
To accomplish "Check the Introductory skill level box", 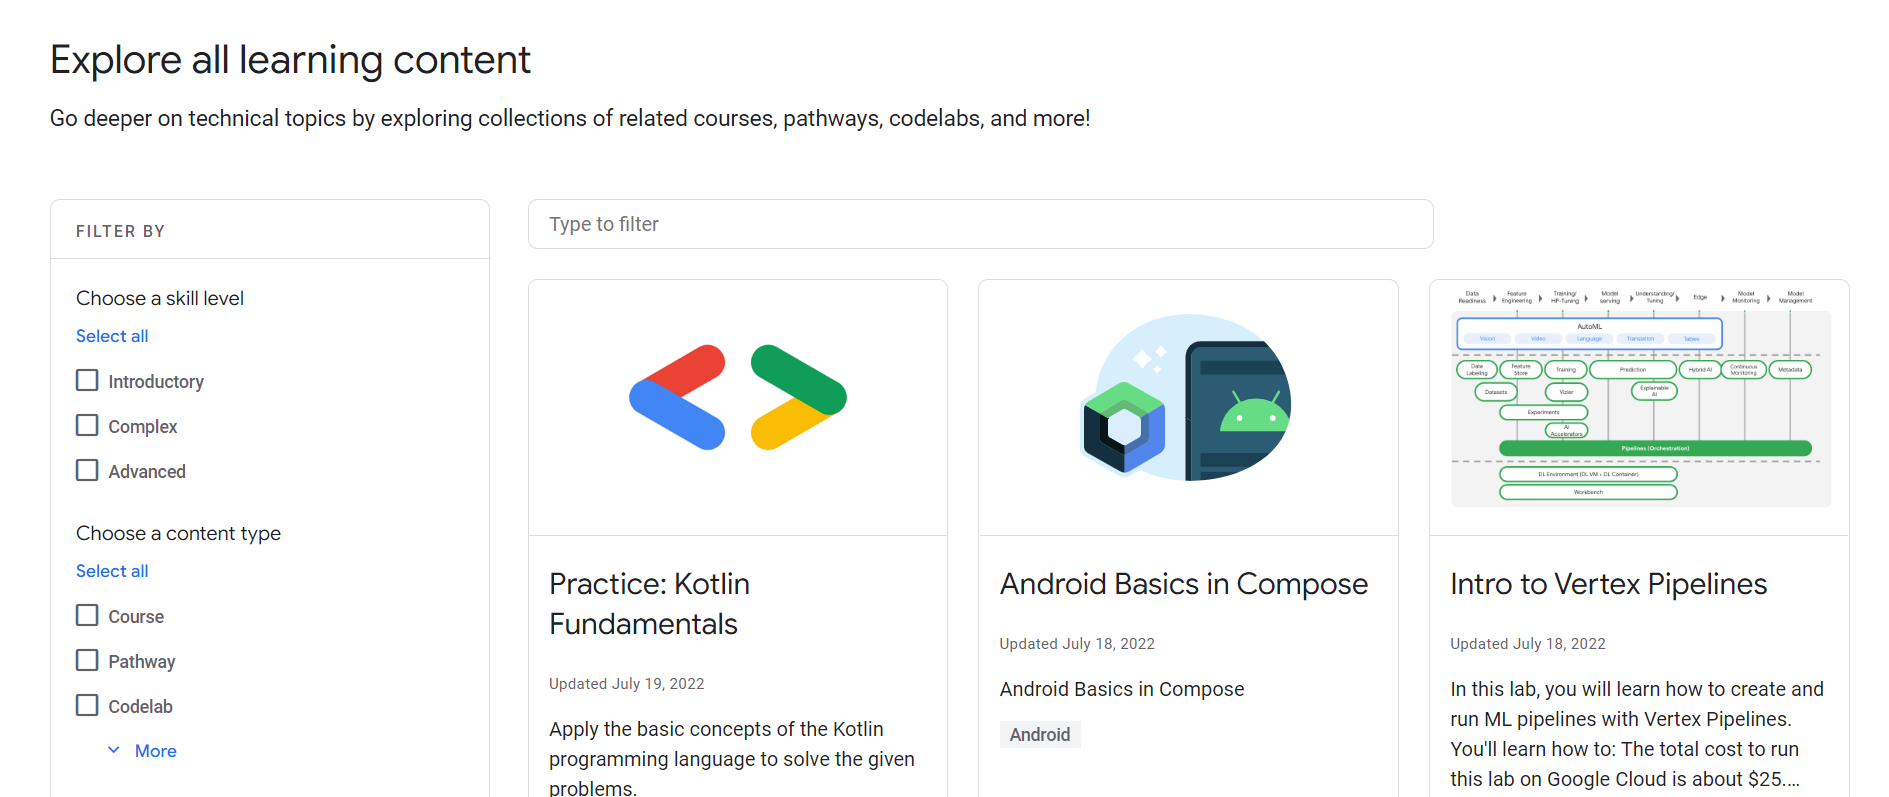I will (x=88, y=381).
